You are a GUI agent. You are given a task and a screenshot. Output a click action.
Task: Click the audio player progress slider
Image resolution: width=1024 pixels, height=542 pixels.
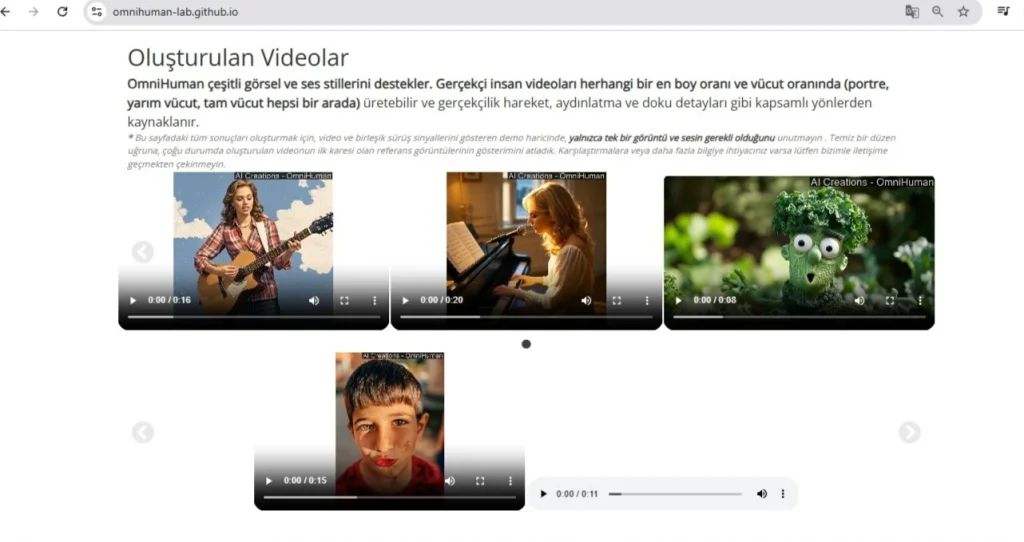[x=675, y=494]
